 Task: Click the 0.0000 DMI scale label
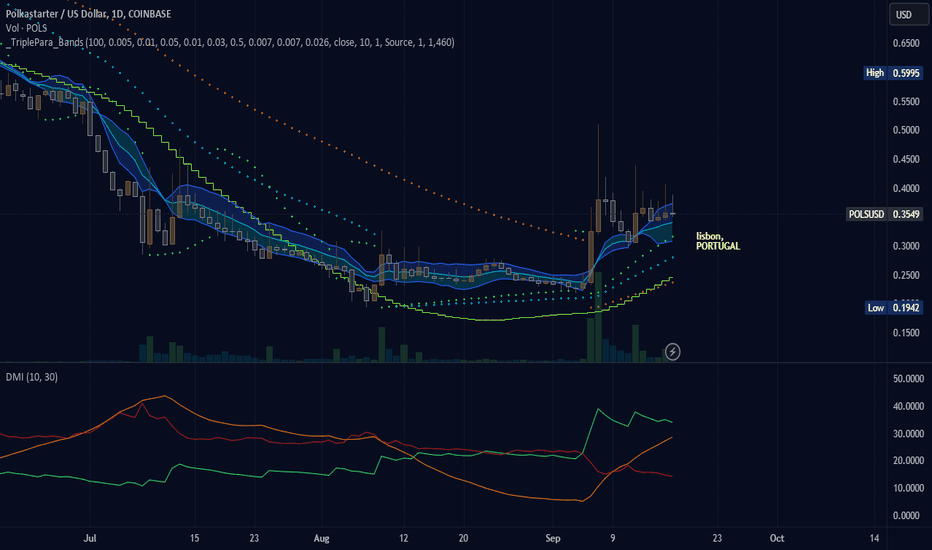908,516
